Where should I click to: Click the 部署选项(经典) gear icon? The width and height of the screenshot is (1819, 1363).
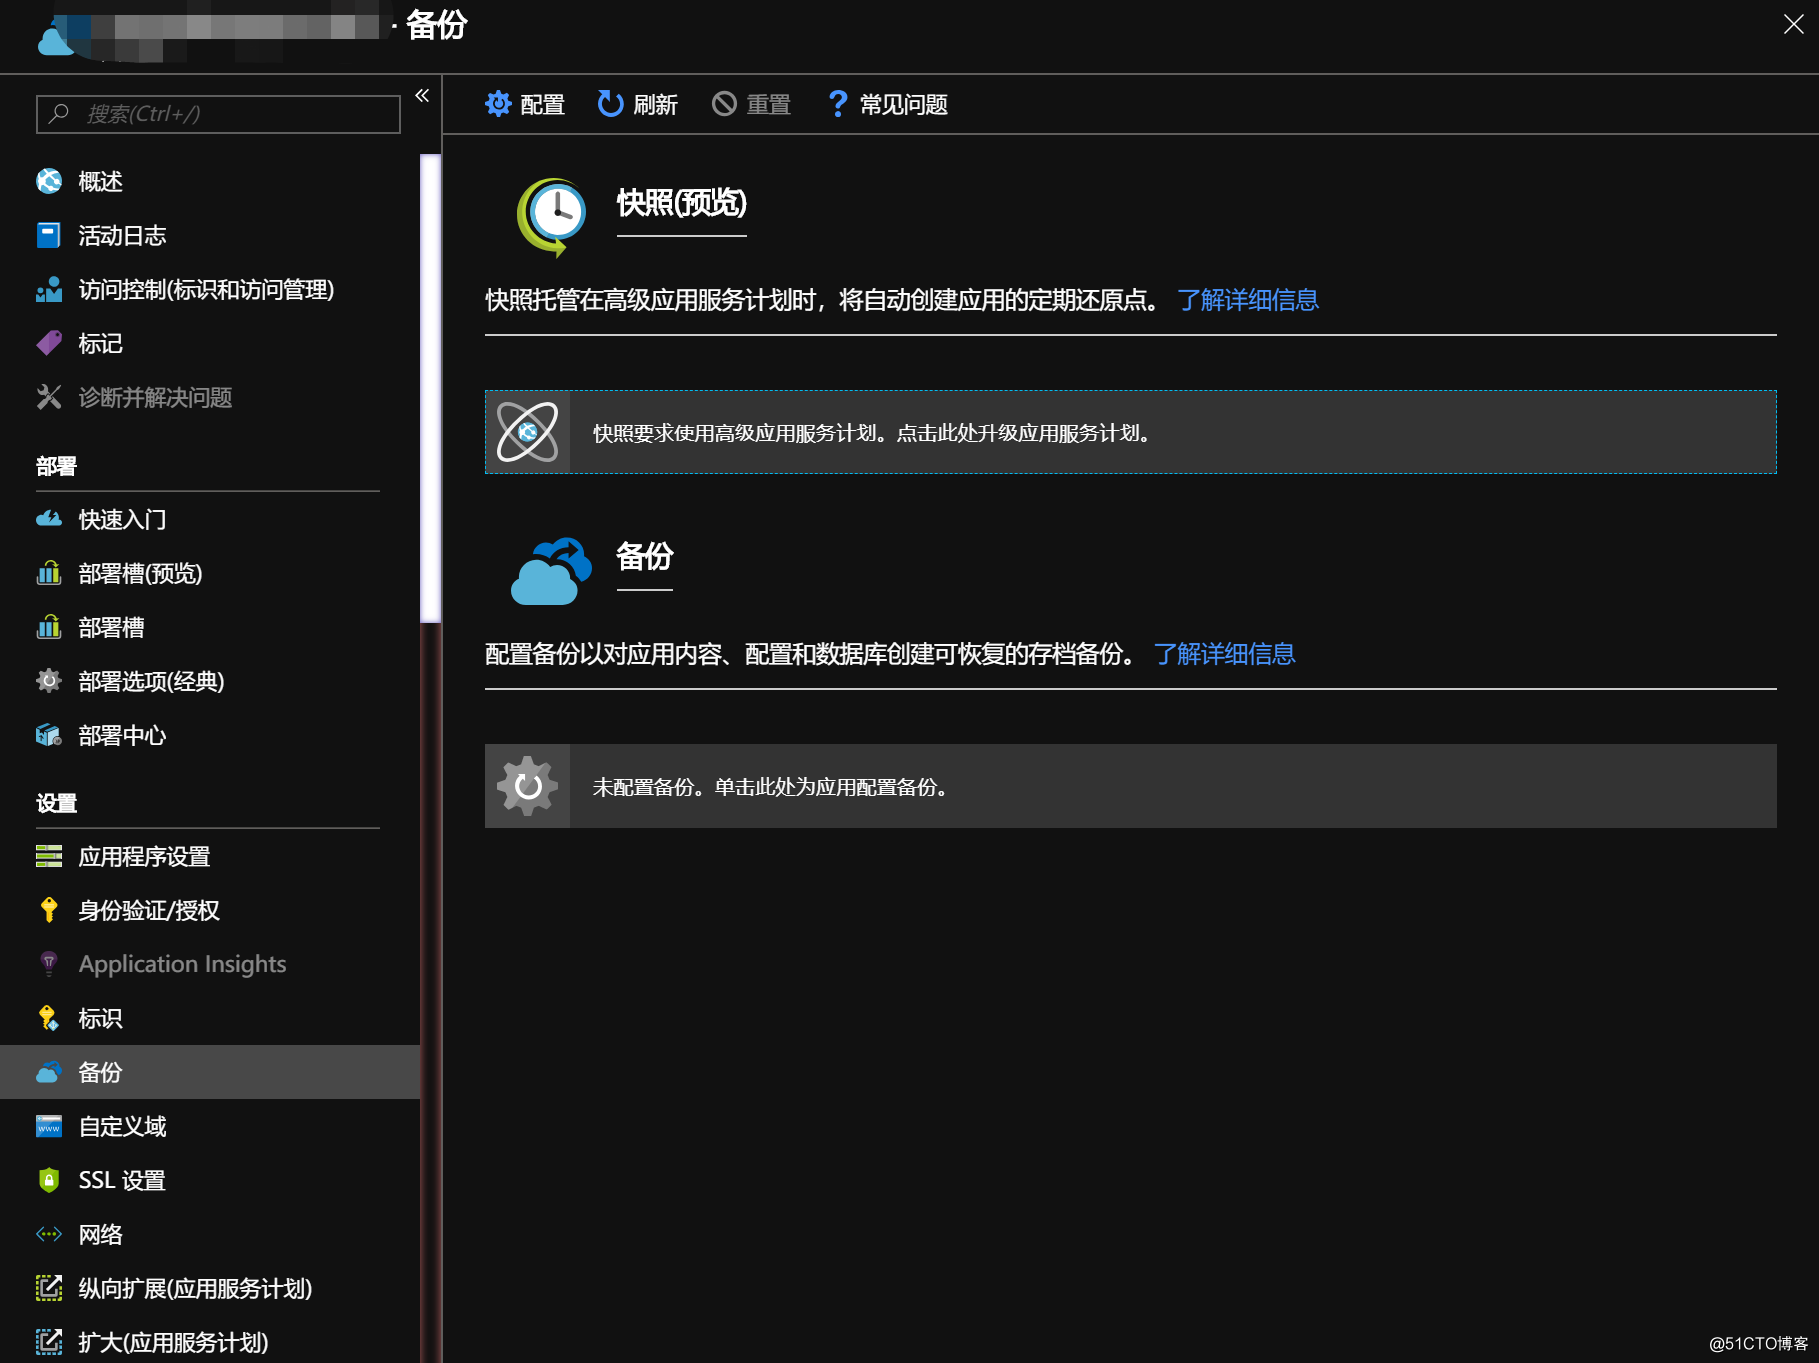[x=49, y=681]
